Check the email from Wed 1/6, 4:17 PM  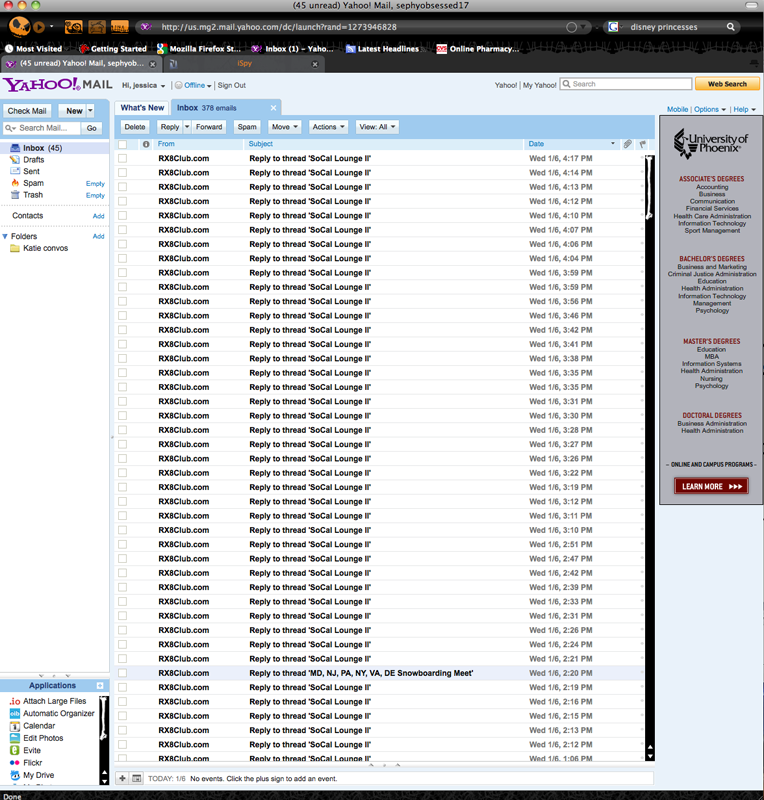122,159
